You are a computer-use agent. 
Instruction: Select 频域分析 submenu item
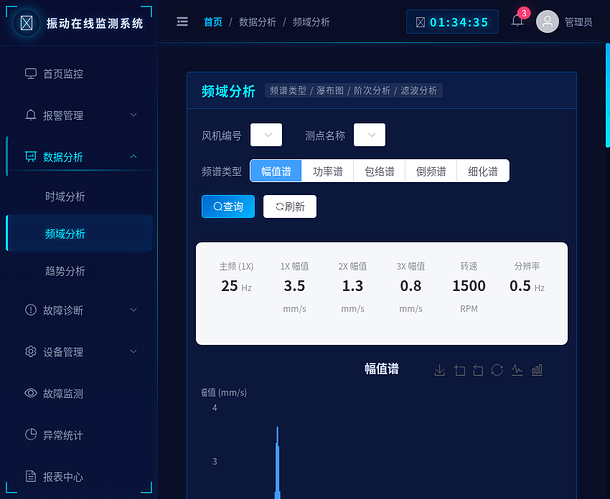[79, 233]
